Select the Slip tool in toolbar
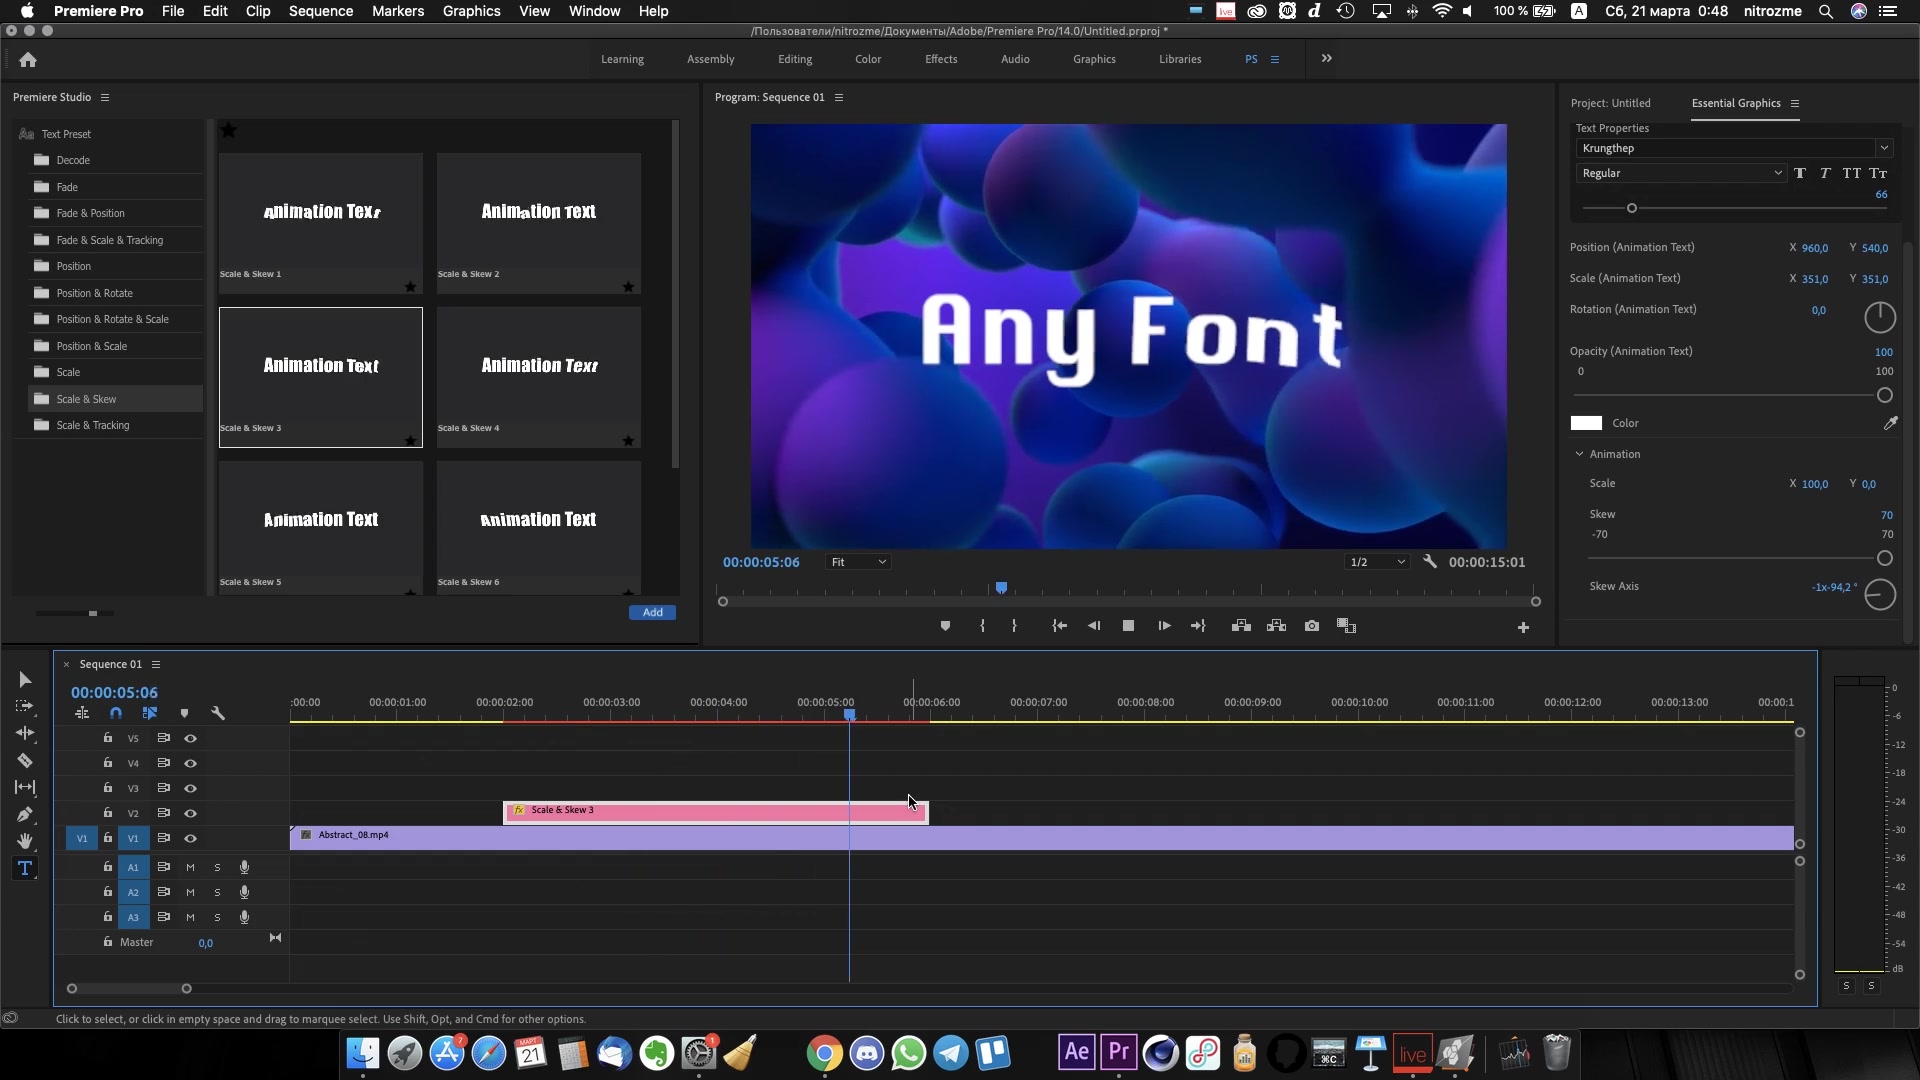Screen dimensions: 1920x1080 24,787
